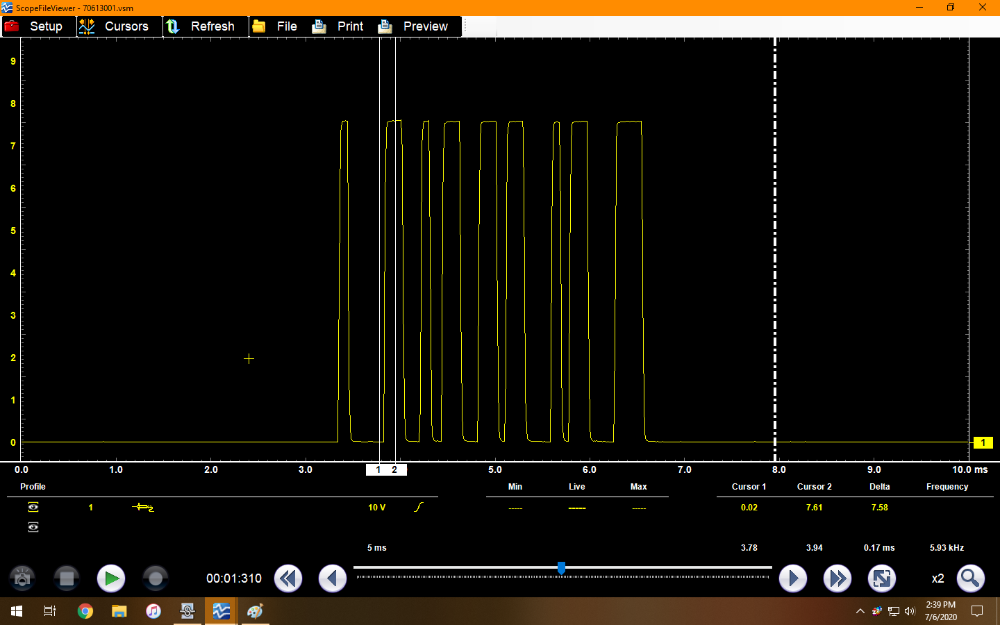Rewind with the double-left arrow button
1000x625 pixels.
288,578
